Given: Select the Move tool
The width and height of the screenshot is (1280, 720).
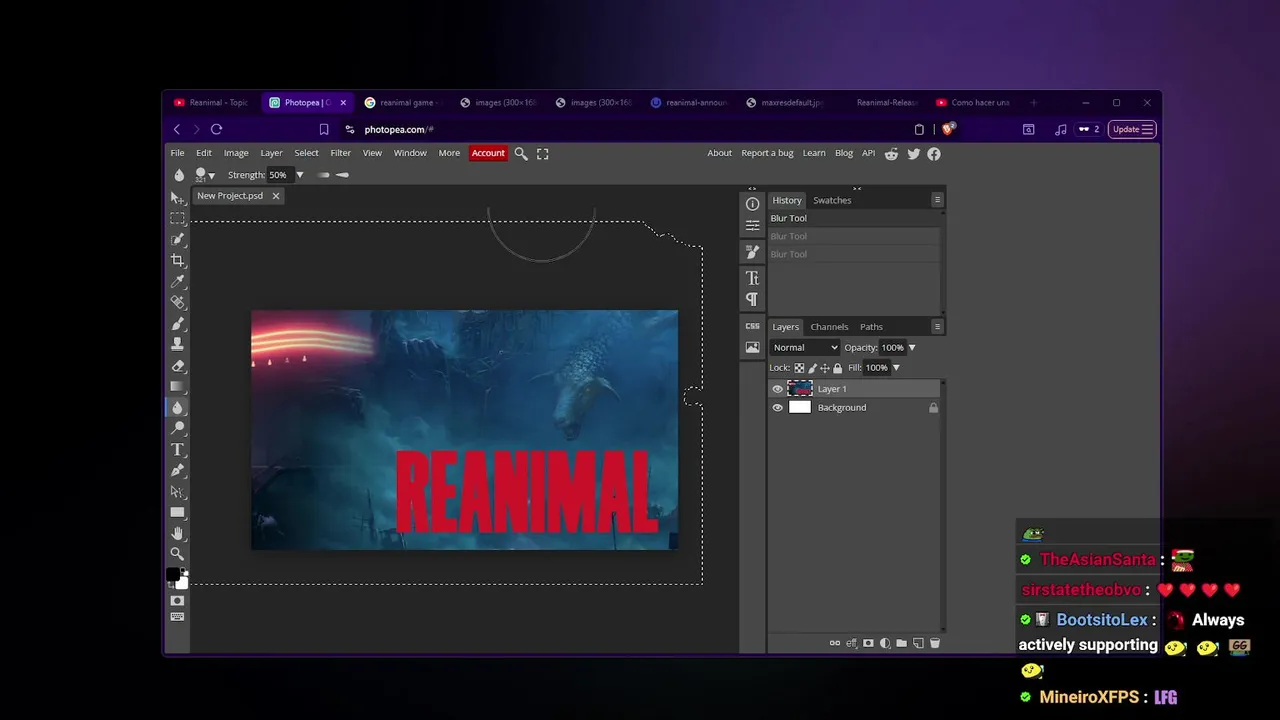Looking at the screenshot, I should pos(177,197).
